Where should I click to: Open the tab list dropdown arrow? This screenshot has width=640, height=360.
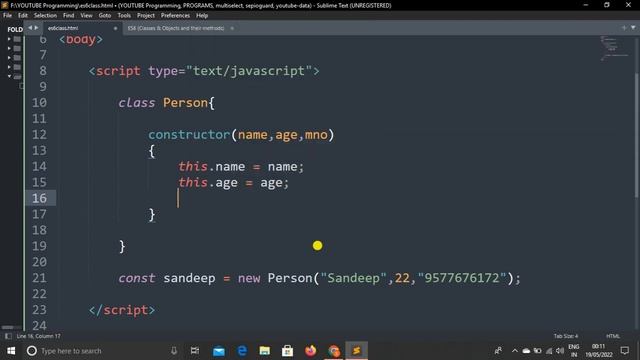[633, 28]
